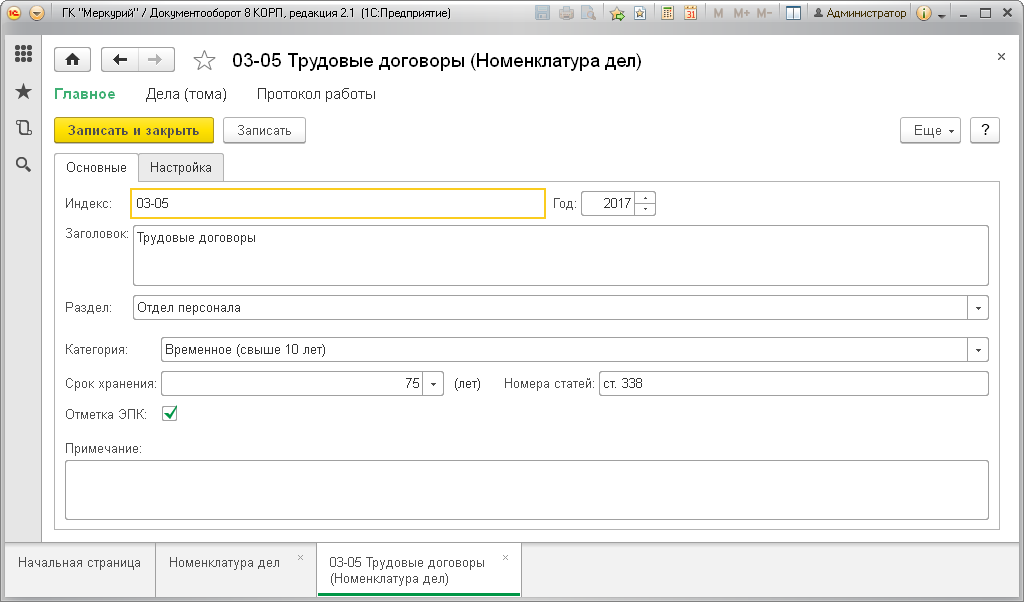This screenshot has height=602, width=1024.
Task: Open the Дела (тома) section
Action: [186, 94]
